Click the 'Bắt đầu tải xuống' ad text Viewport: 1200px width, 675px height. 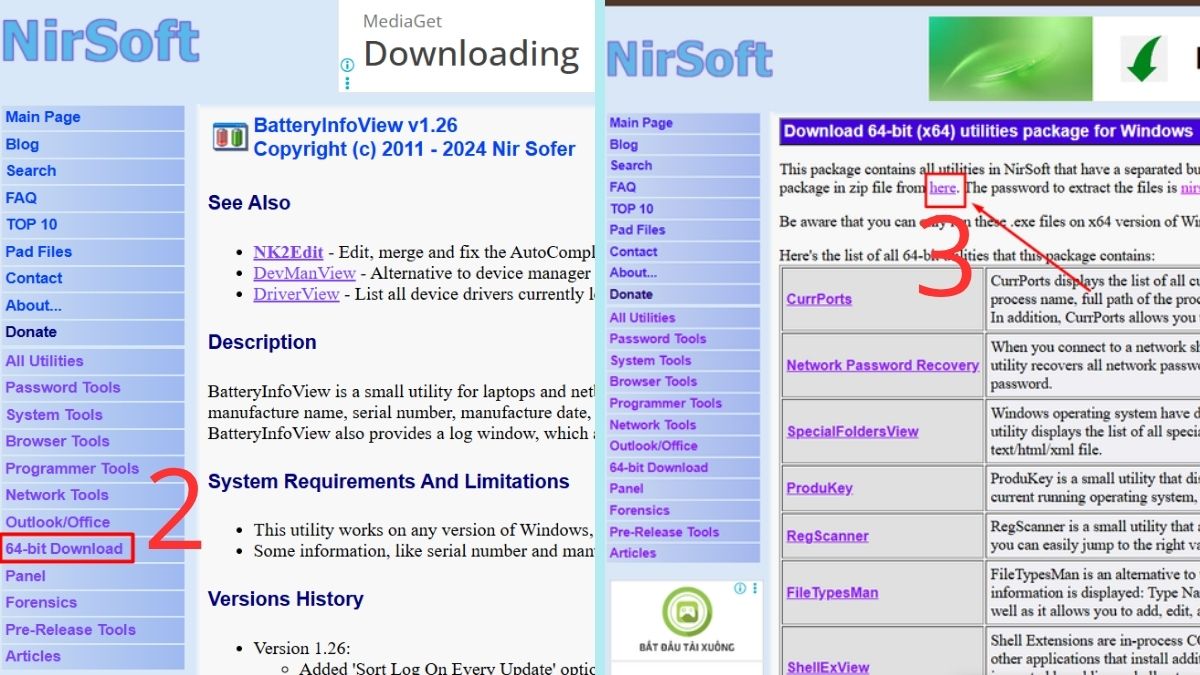[686, 647]
